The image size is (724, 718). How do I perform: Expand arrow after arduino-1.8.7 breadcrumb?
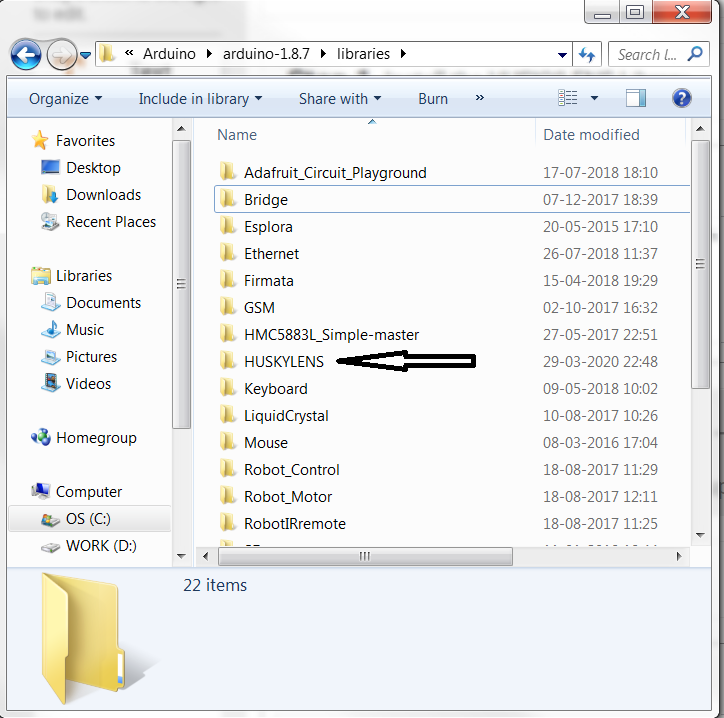[x=323, y=54]
